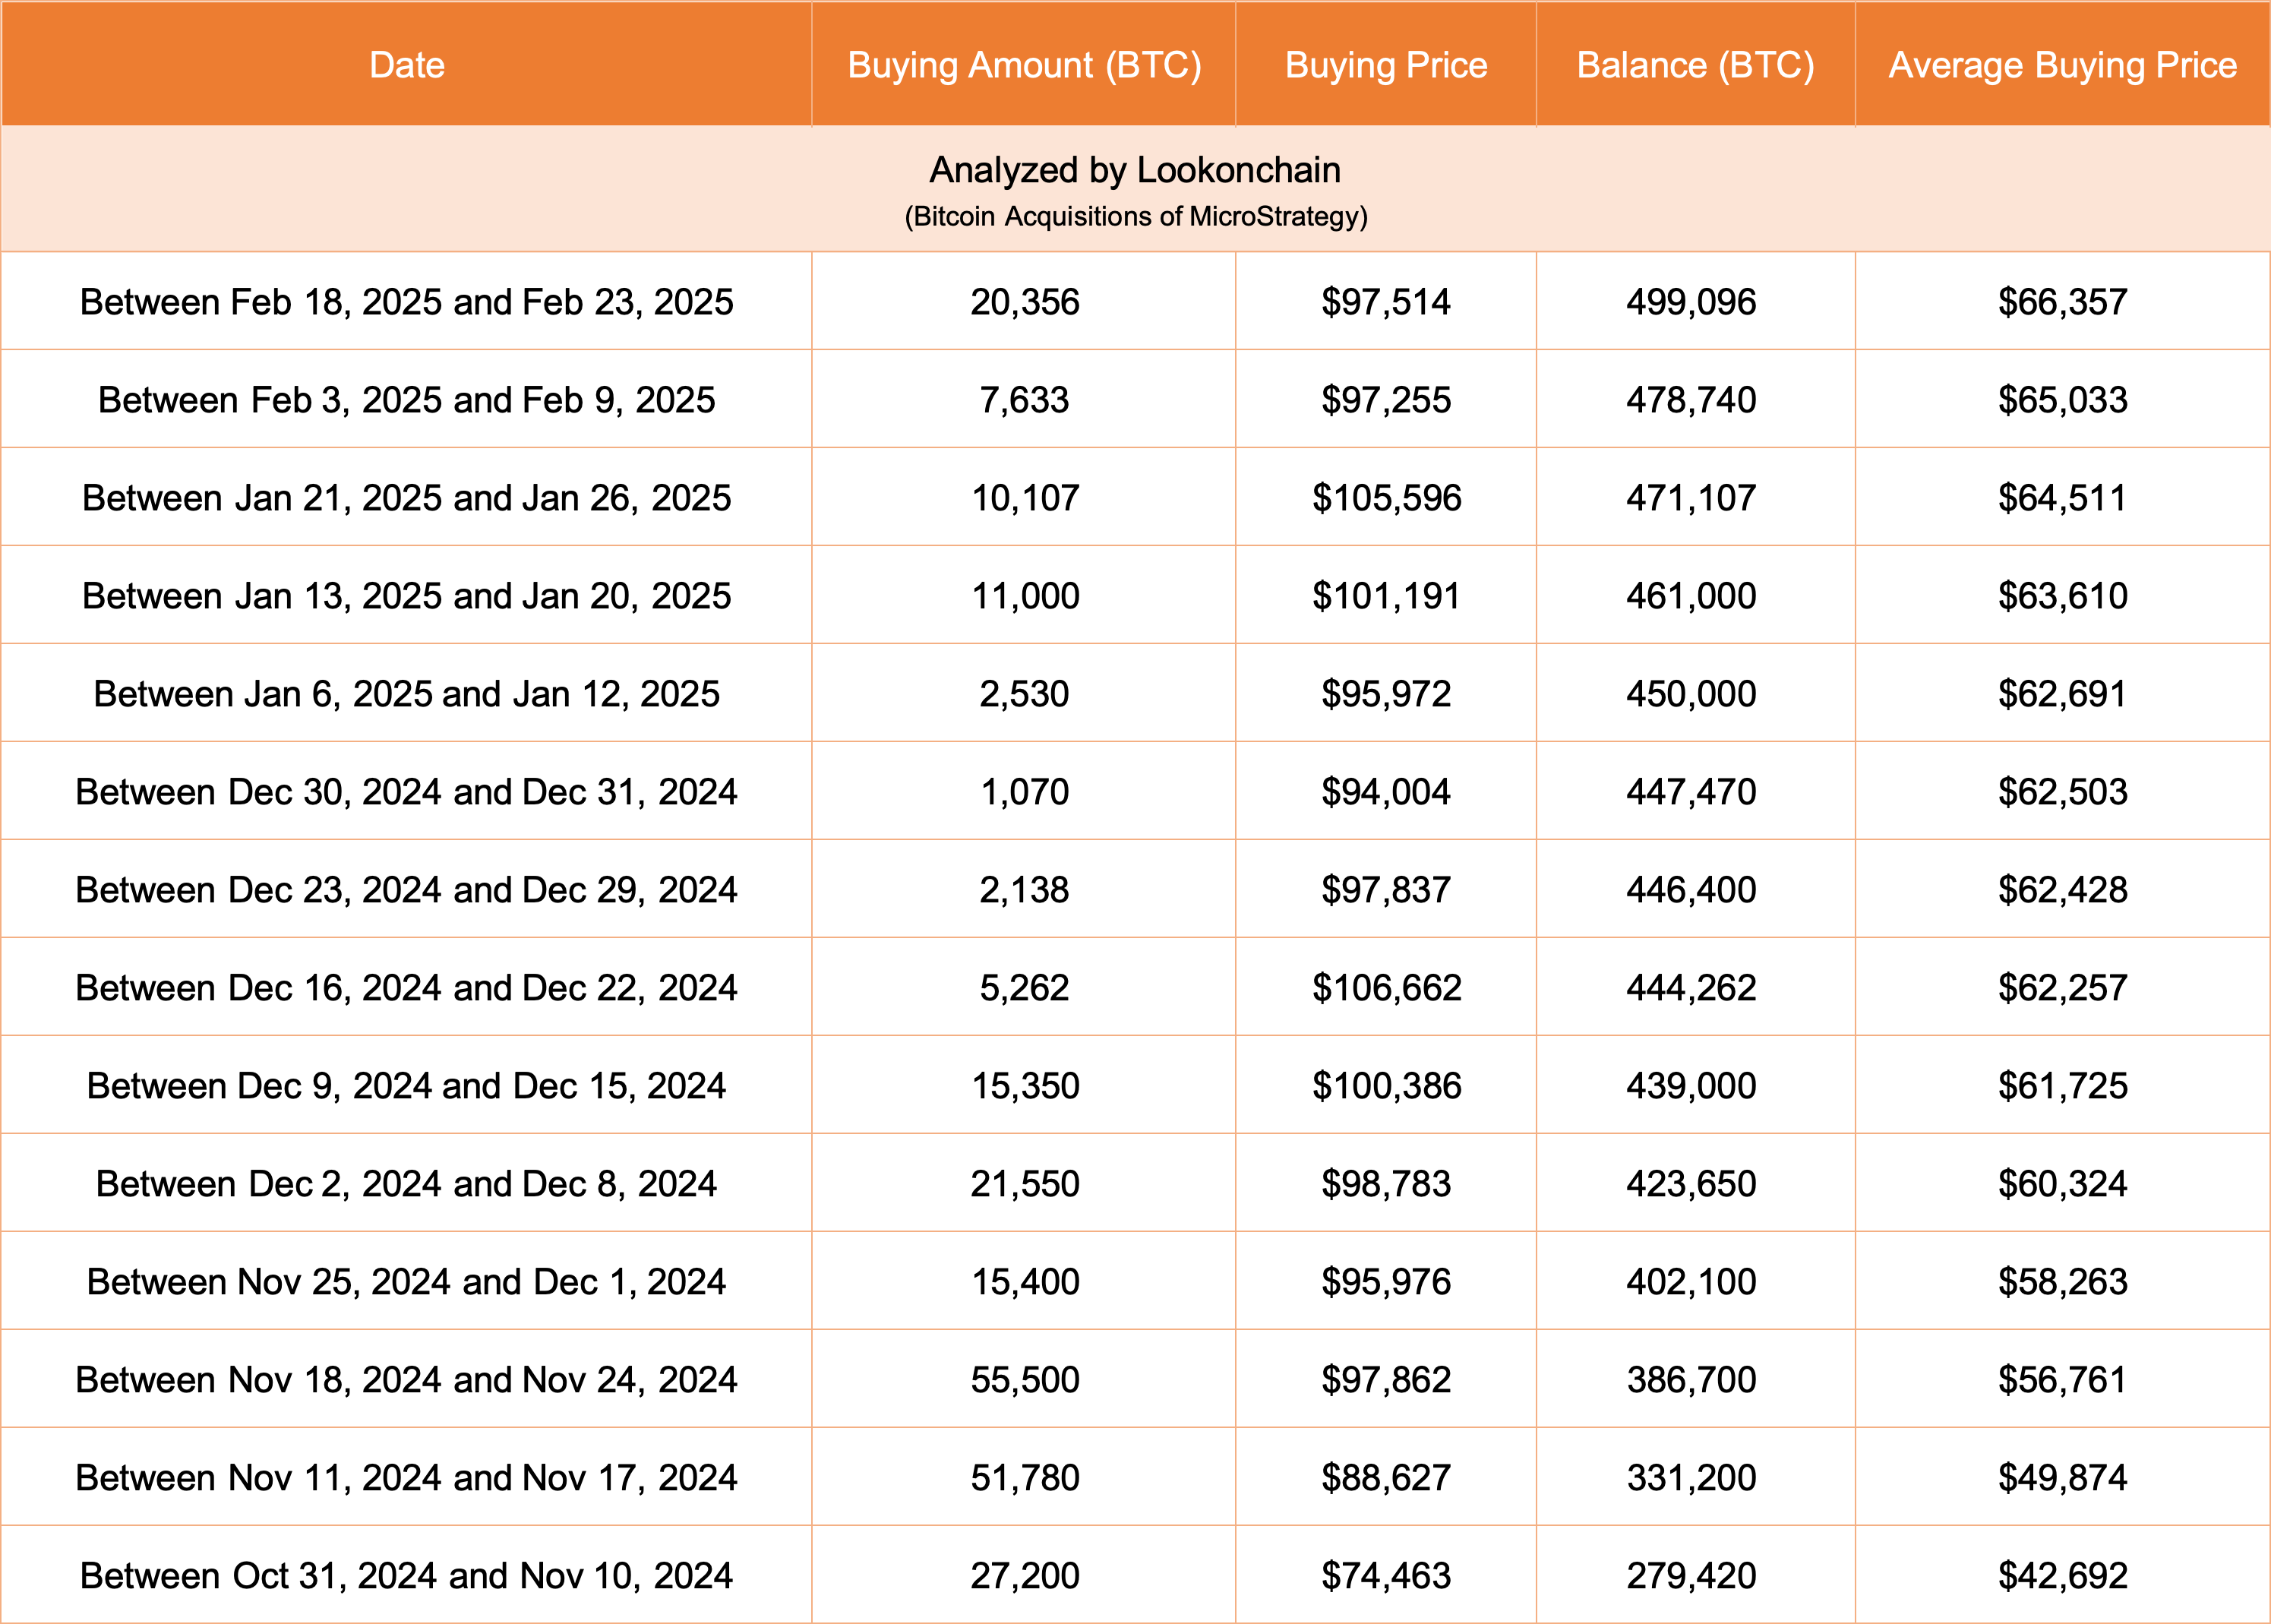Select the Feb 18 to Feb 23, 2025 date cell
This screenshot has width=2271, height=1624.
coord(406,302)
